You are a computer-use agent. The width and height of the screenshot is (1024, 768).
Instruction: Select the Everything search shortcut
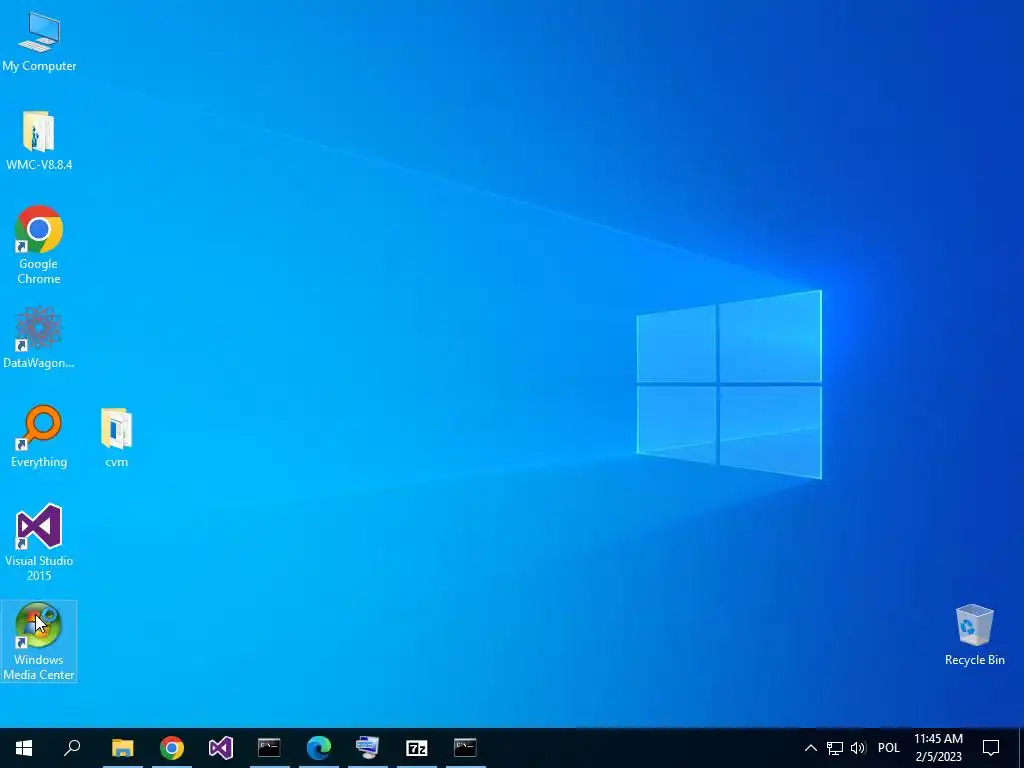pyautogui.click(x=39, y=436)
